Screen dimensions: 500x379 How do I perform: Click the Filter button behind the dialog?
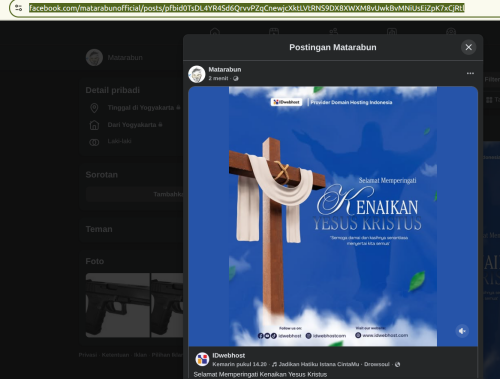[492, 79]
